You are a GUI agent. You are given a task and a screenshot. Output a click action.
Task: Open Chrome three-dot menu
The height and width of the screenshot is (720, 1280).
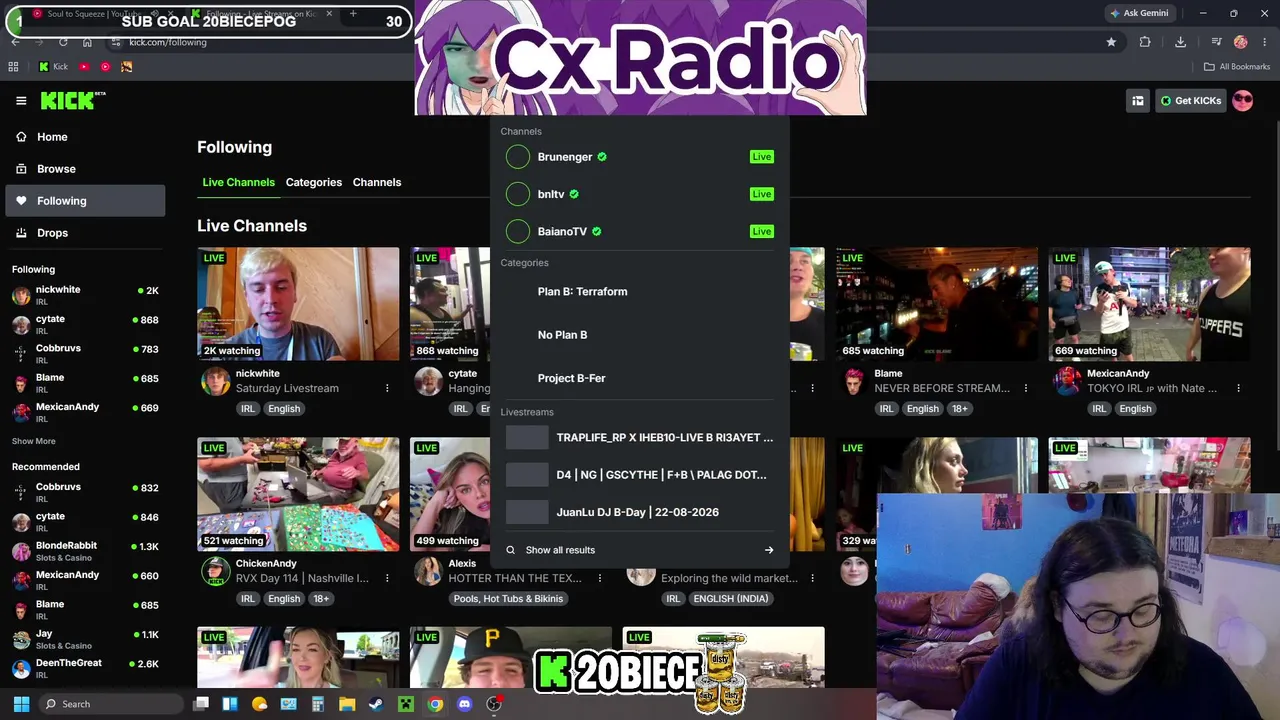click(x=1265, y=42)
